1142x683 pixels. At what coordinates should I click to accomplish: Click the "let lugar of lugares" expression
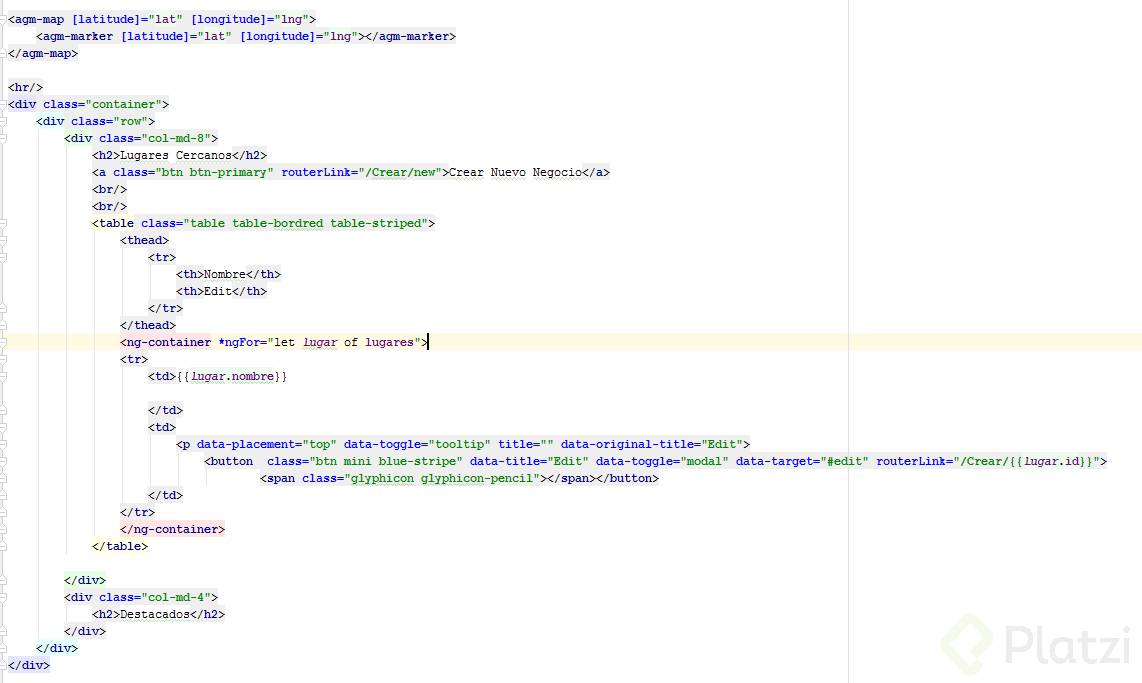pos(344,342)
